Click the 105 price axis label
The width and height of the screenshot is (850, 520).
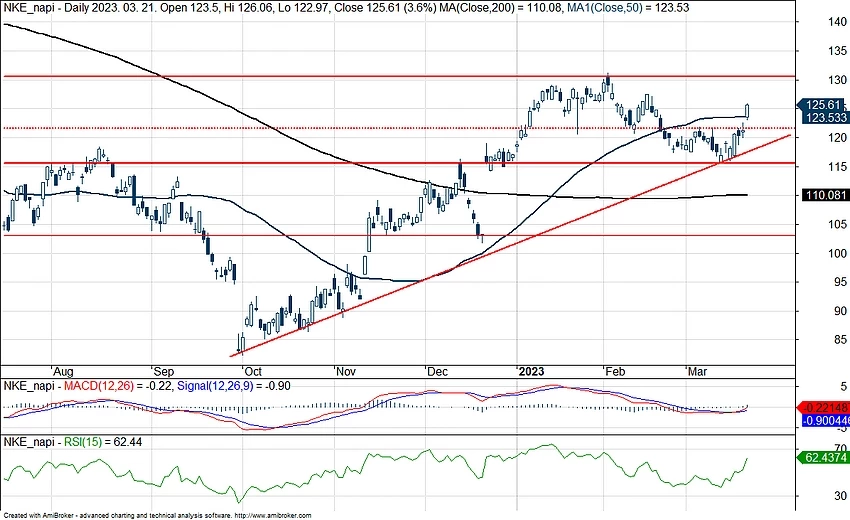click(x=836, y=224)
